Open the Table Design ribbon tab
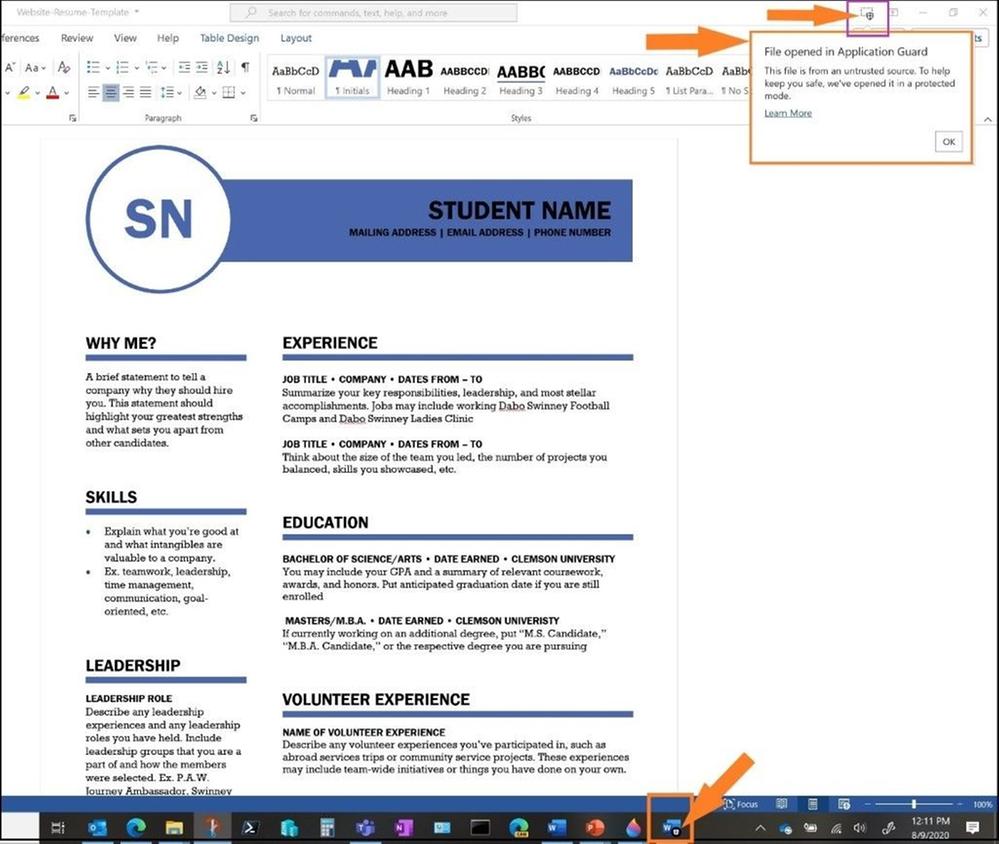999x844 pixels. tap(229, 38)
